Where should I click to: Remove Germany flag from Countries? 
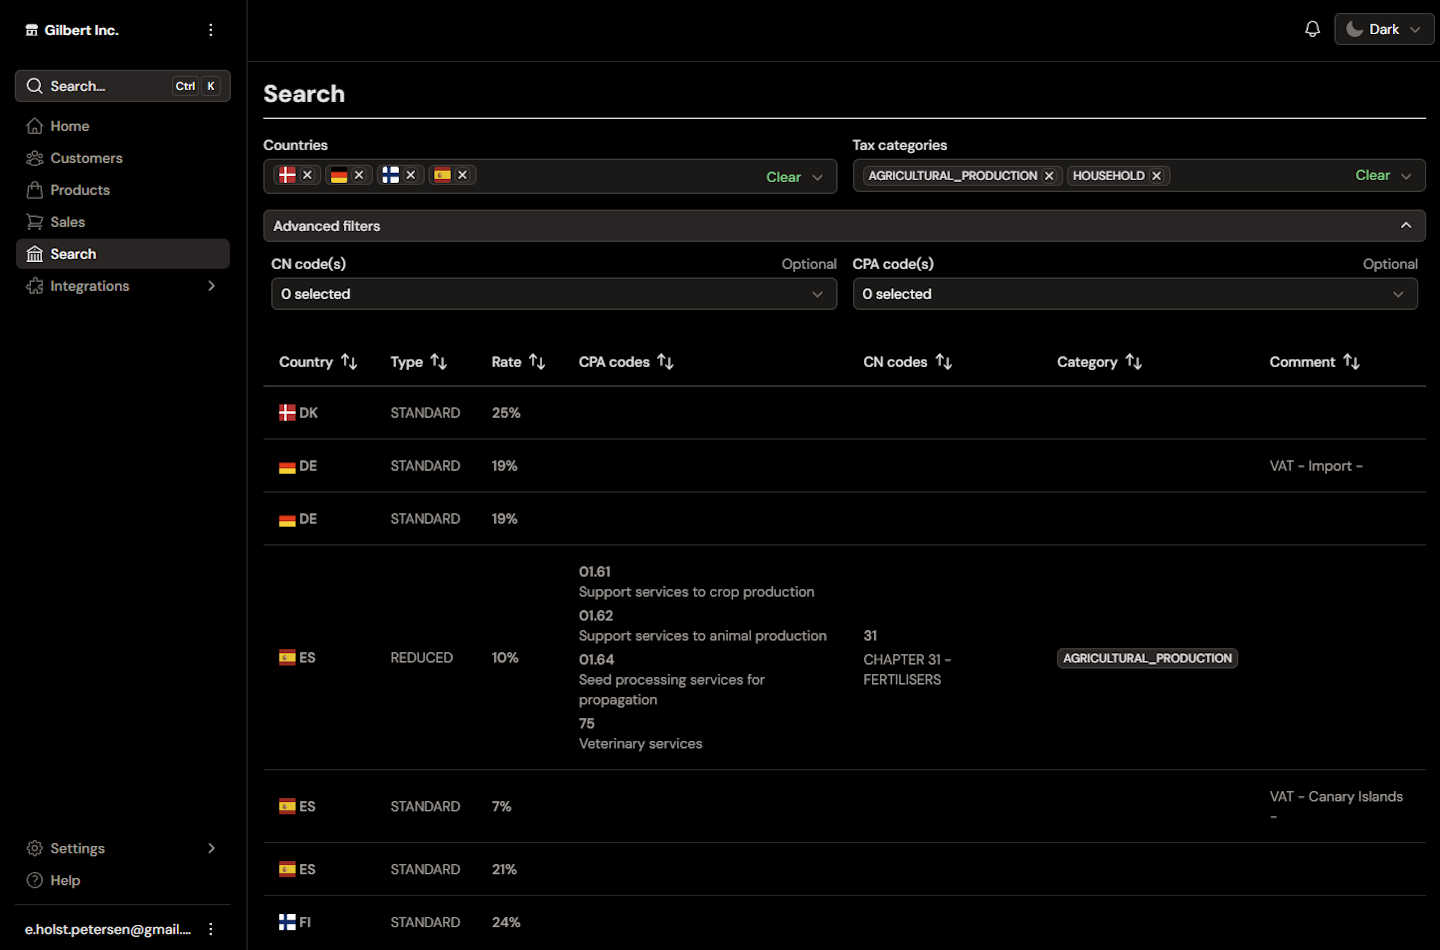point(359,175)
